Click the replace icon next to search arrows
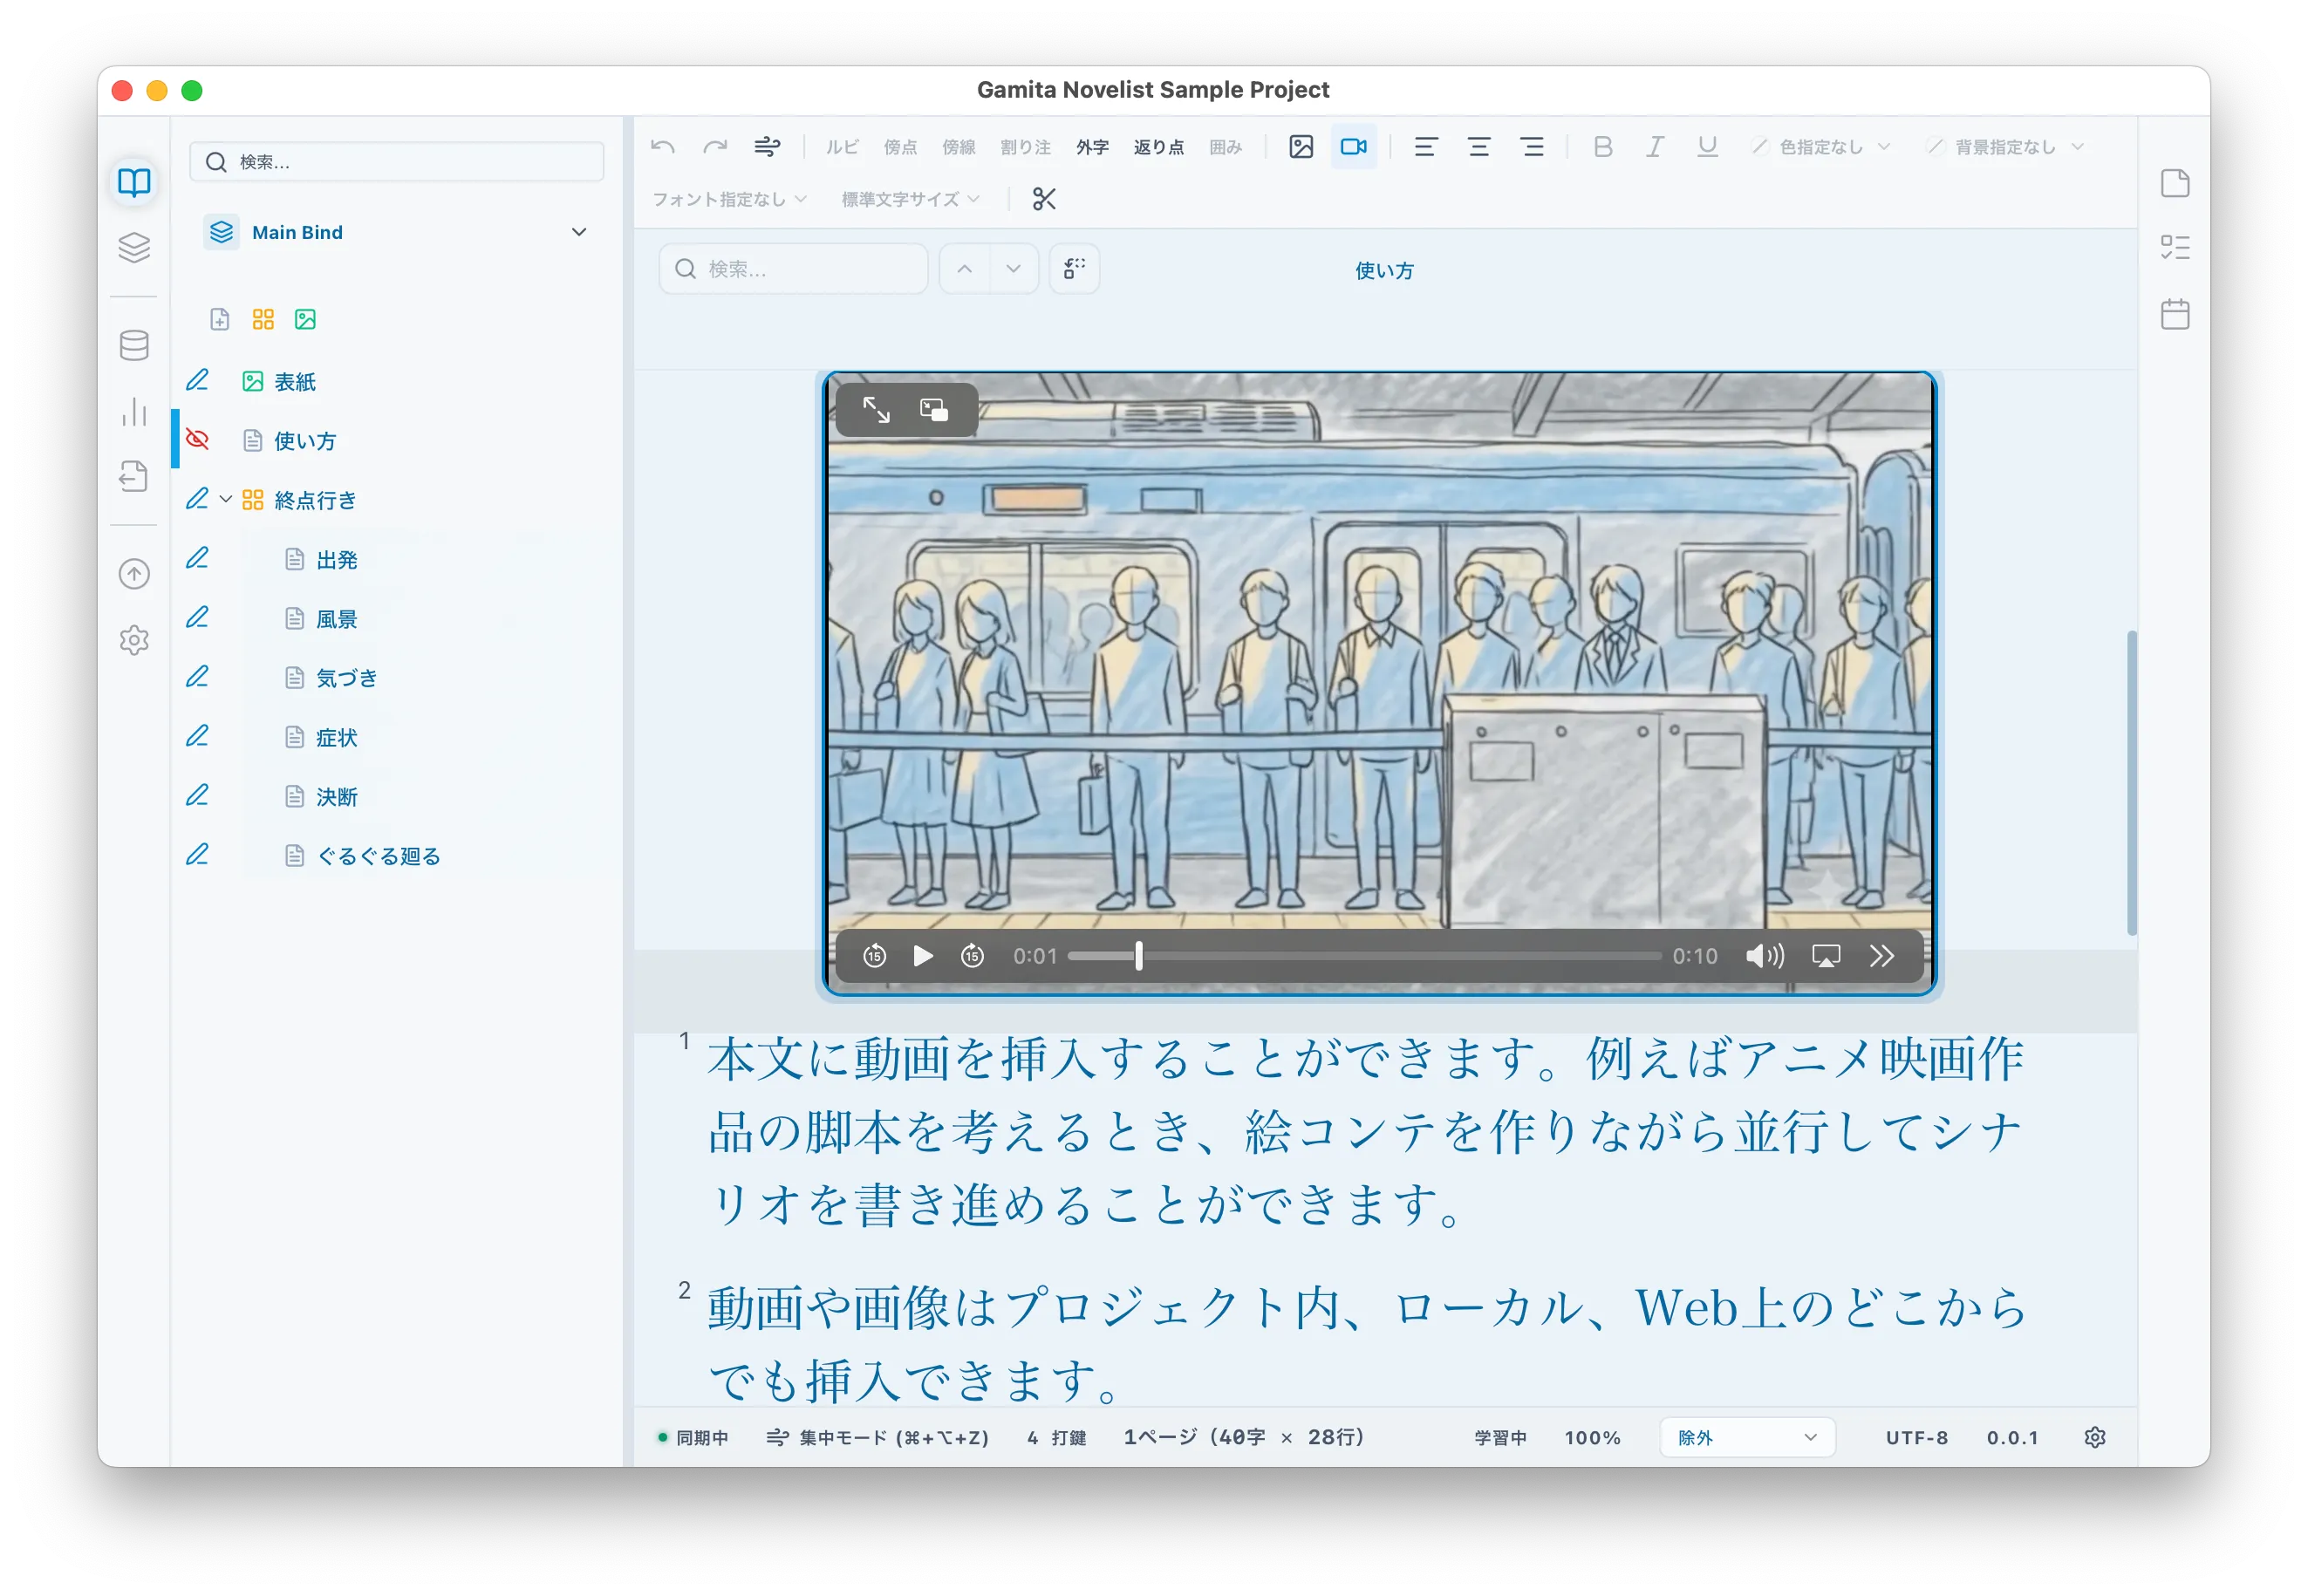Image resolution: width=2308 pixels, height=1596 pixels. 1074,268
